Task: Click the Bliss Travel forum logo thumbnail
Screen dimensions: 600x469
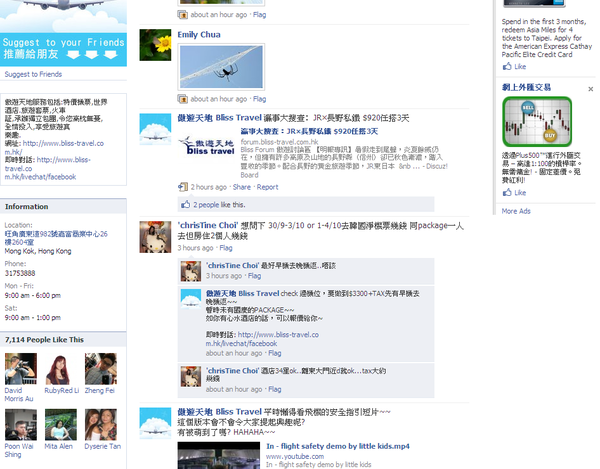Action: coord(208,146)
